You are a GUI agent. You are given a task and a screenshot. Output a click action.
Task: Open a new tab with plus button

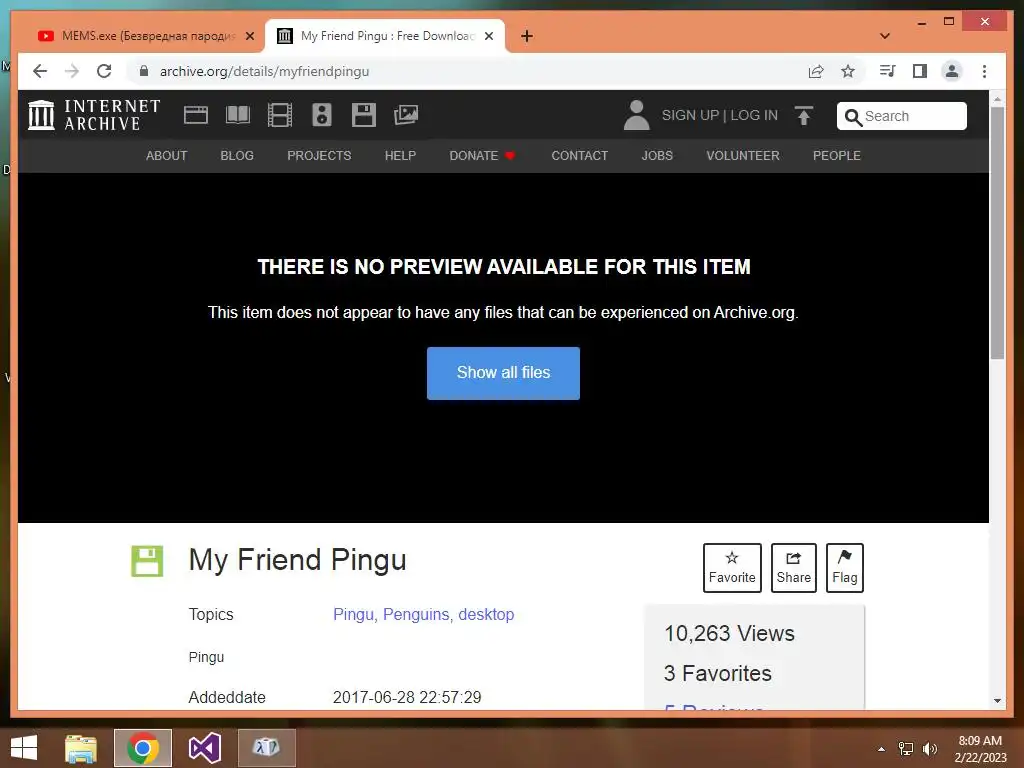(527, 36)
